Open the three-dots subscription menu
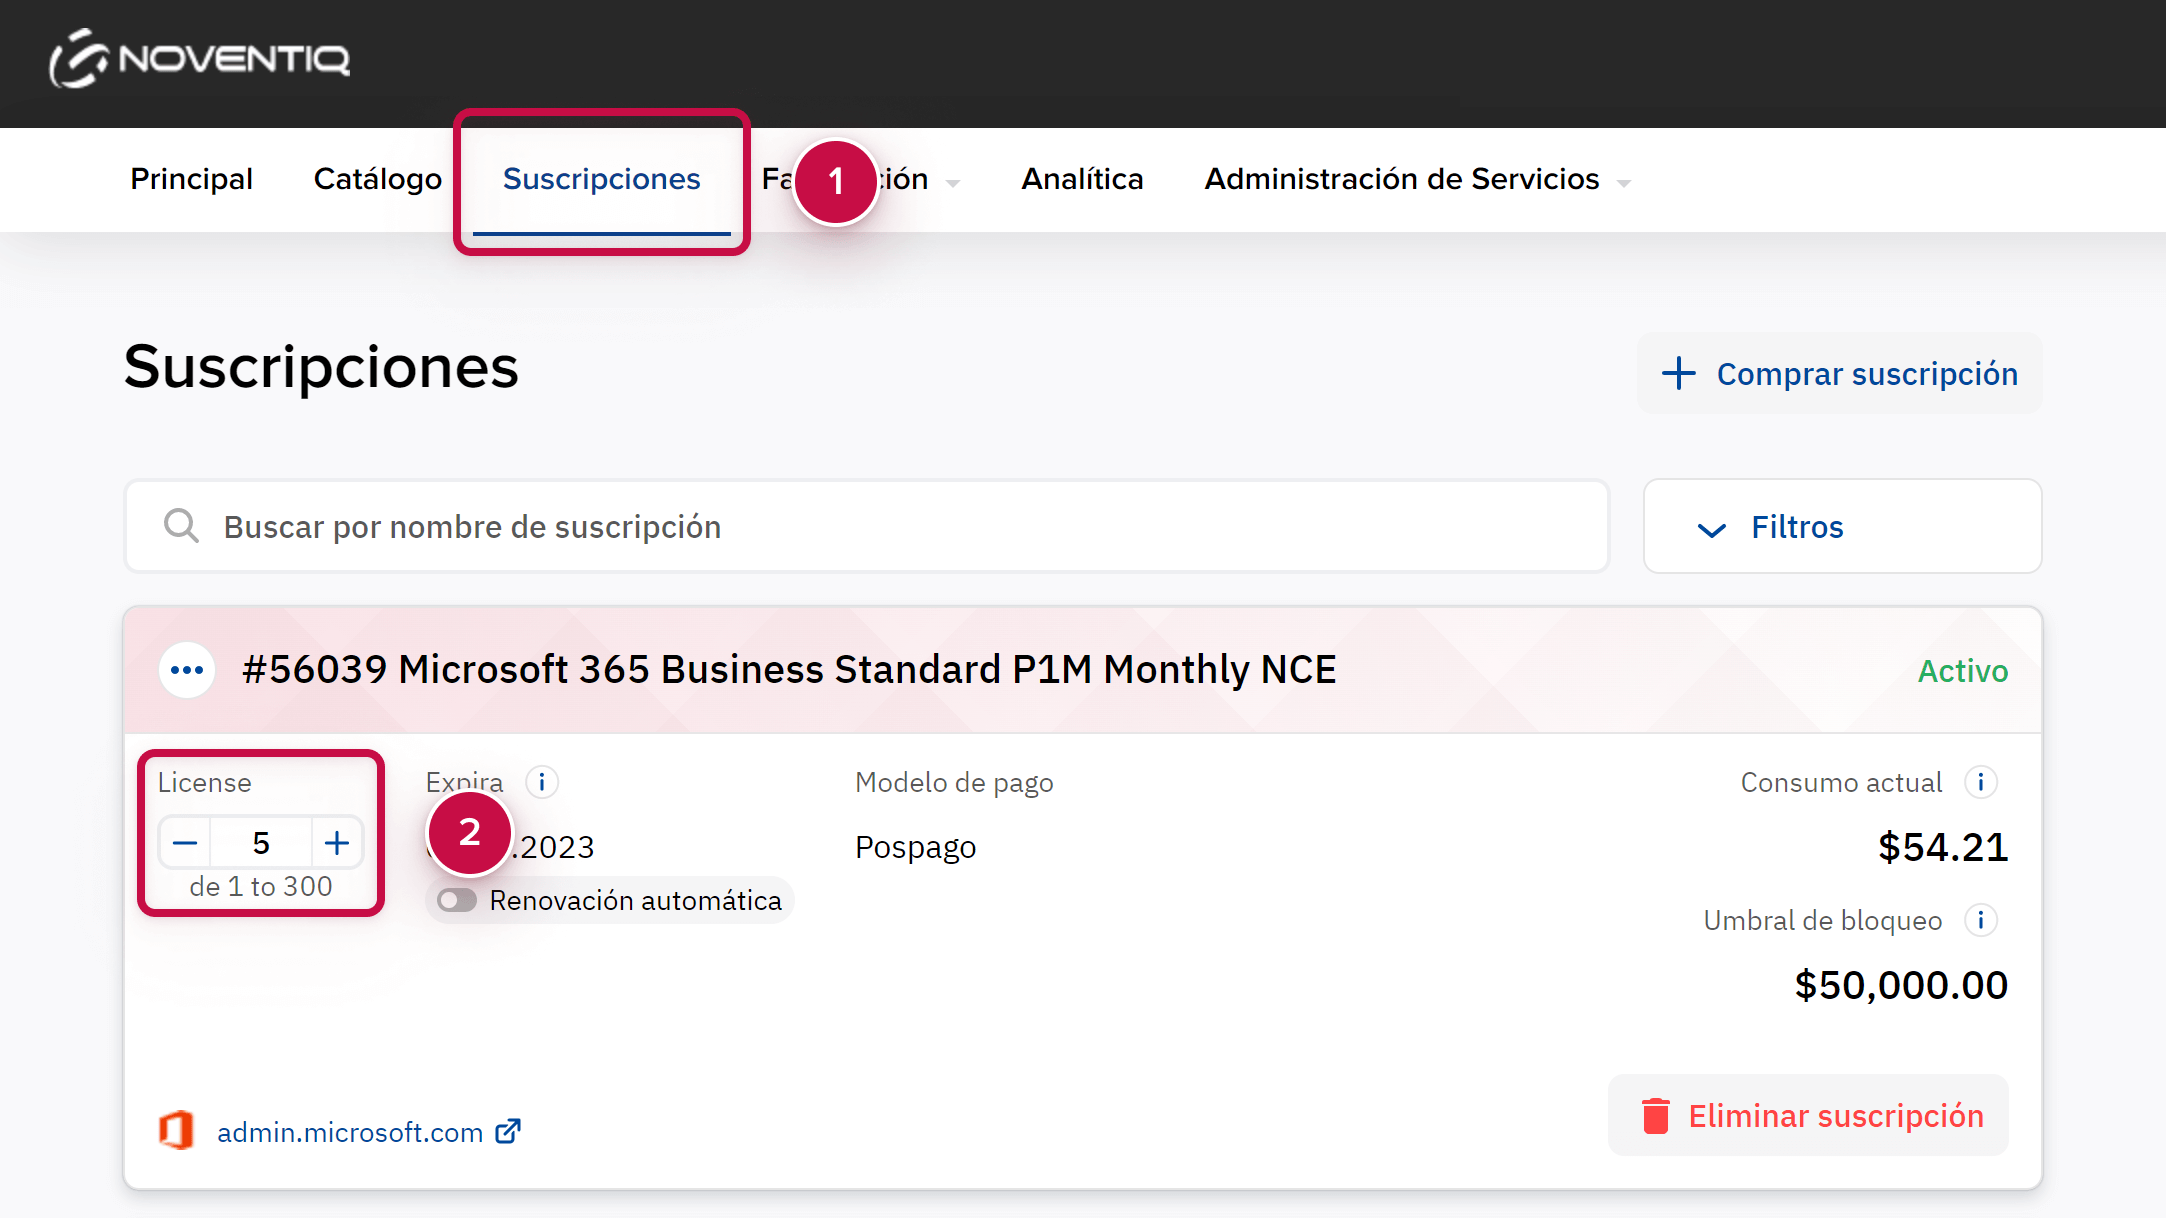This screenshot has height=1218, width=2166. coord(187,670)
